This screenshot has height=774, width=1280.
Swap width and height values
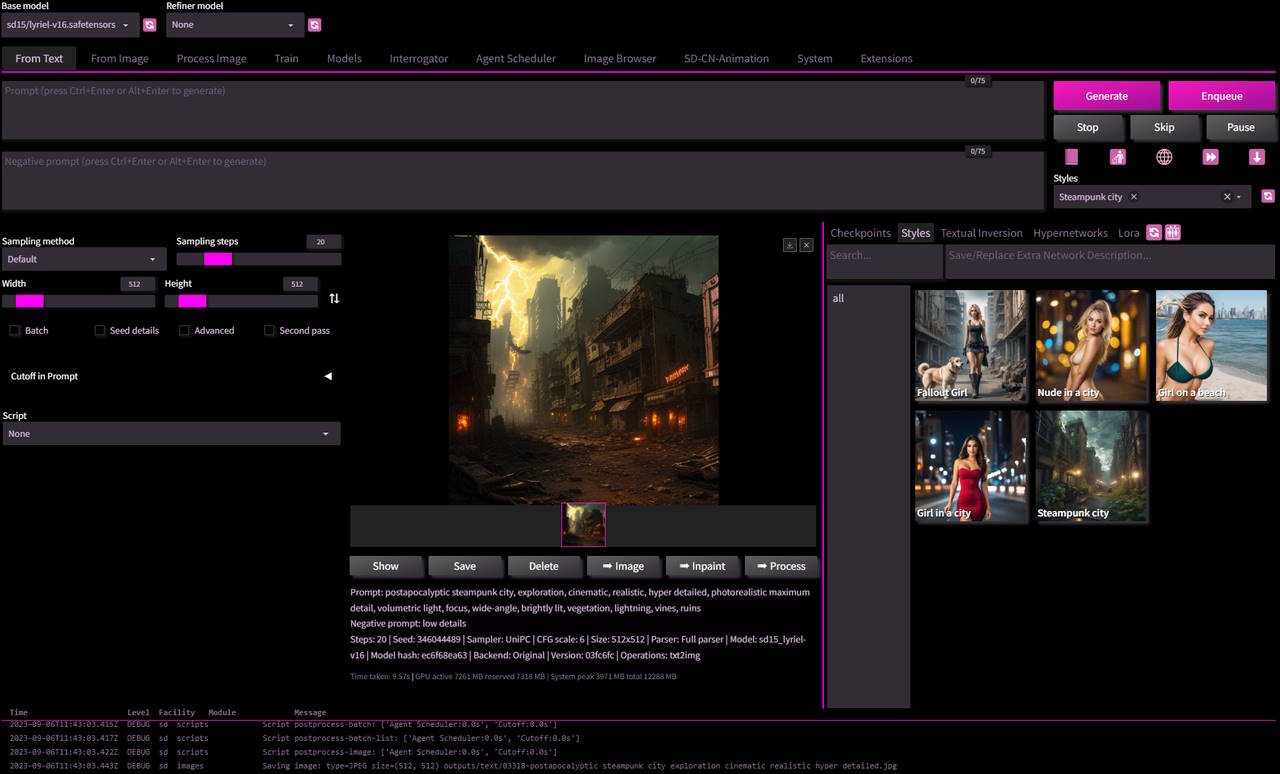point(334,299)
